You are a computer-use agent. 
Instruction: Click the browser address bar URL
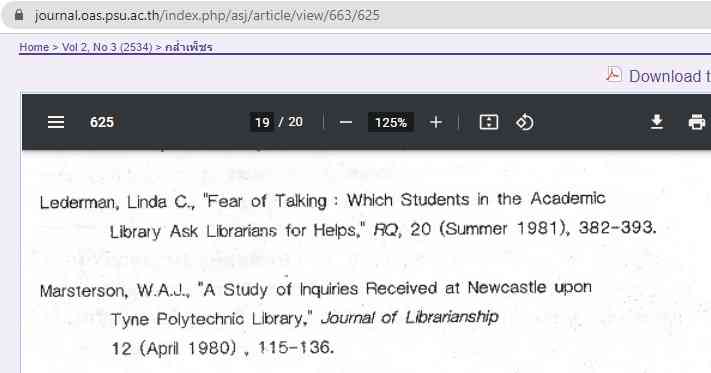(x=207, y=15)
